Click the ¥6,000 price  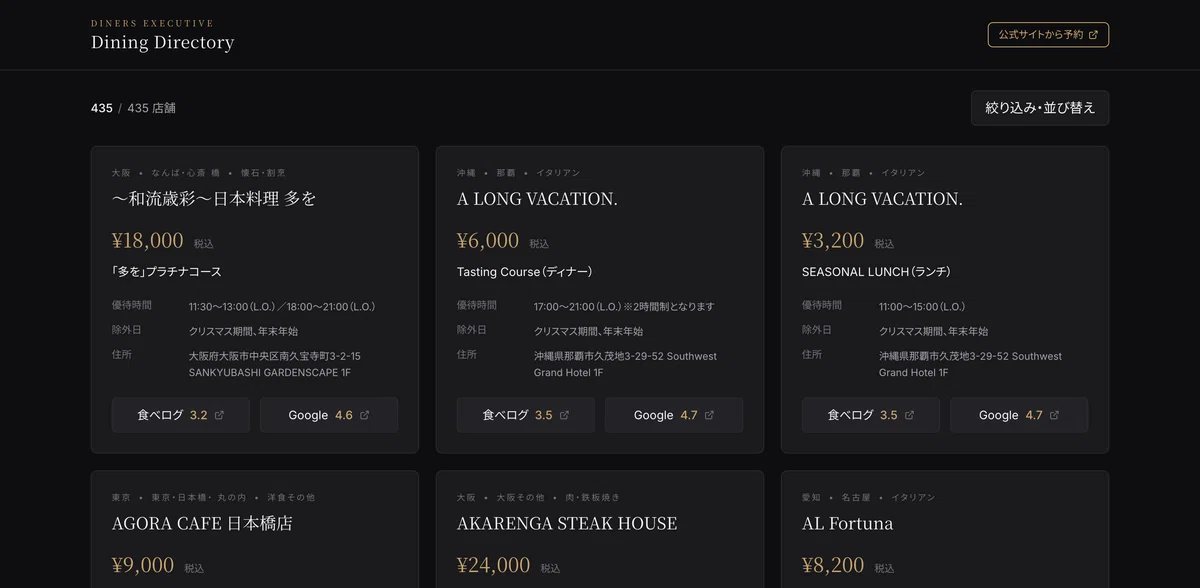488,240
